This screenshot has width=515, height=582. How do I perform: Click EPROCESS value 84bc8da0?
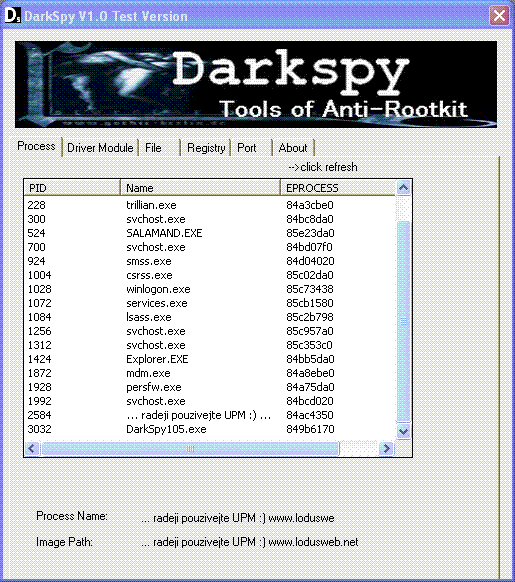[310, 219]
